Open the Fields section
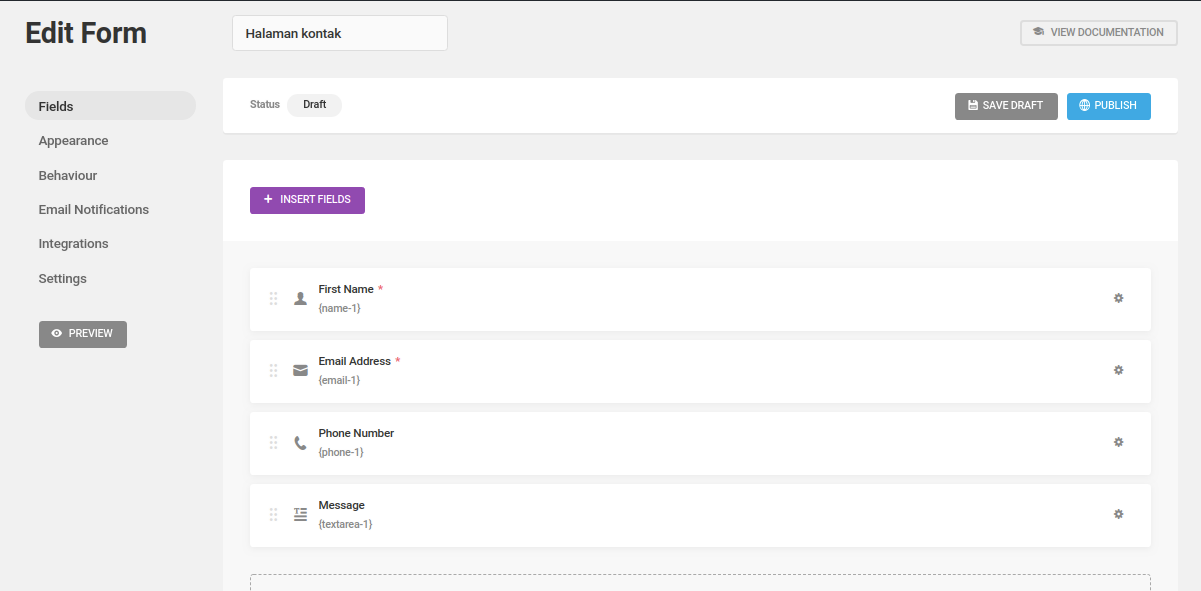Image resolution: width=1201 pixels, height=591 pixels. click(x=110, y=106)
